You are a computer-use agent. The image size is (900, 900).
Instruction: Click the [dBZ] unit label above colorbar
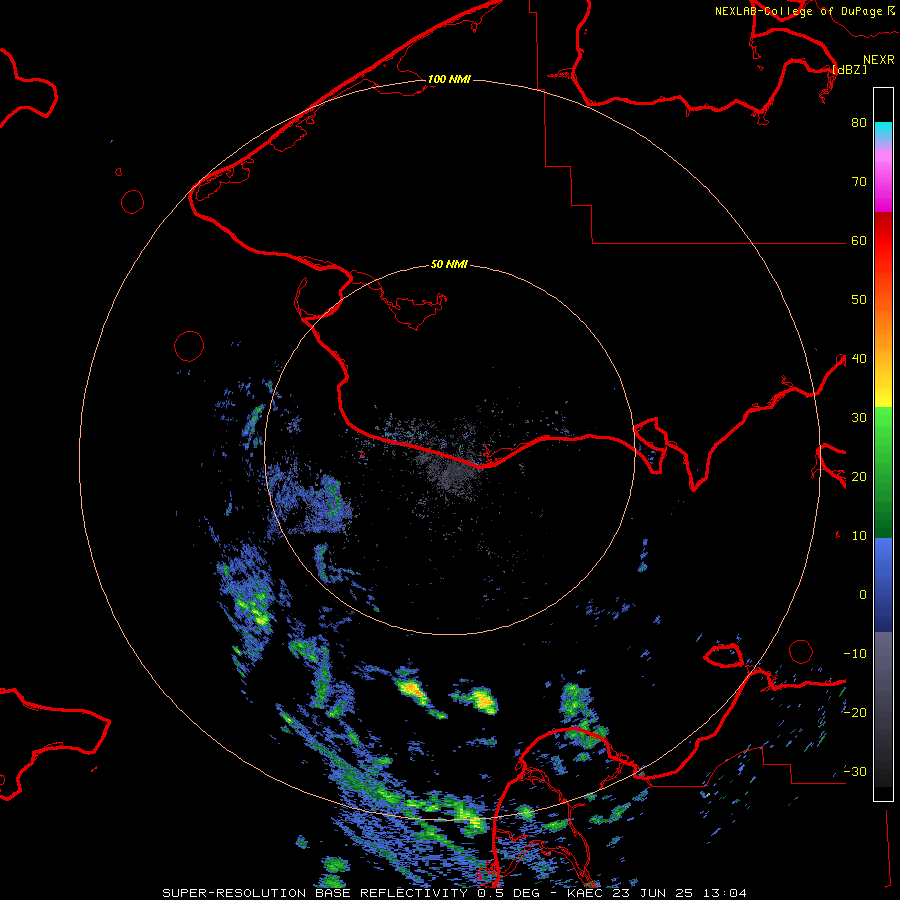849,70
